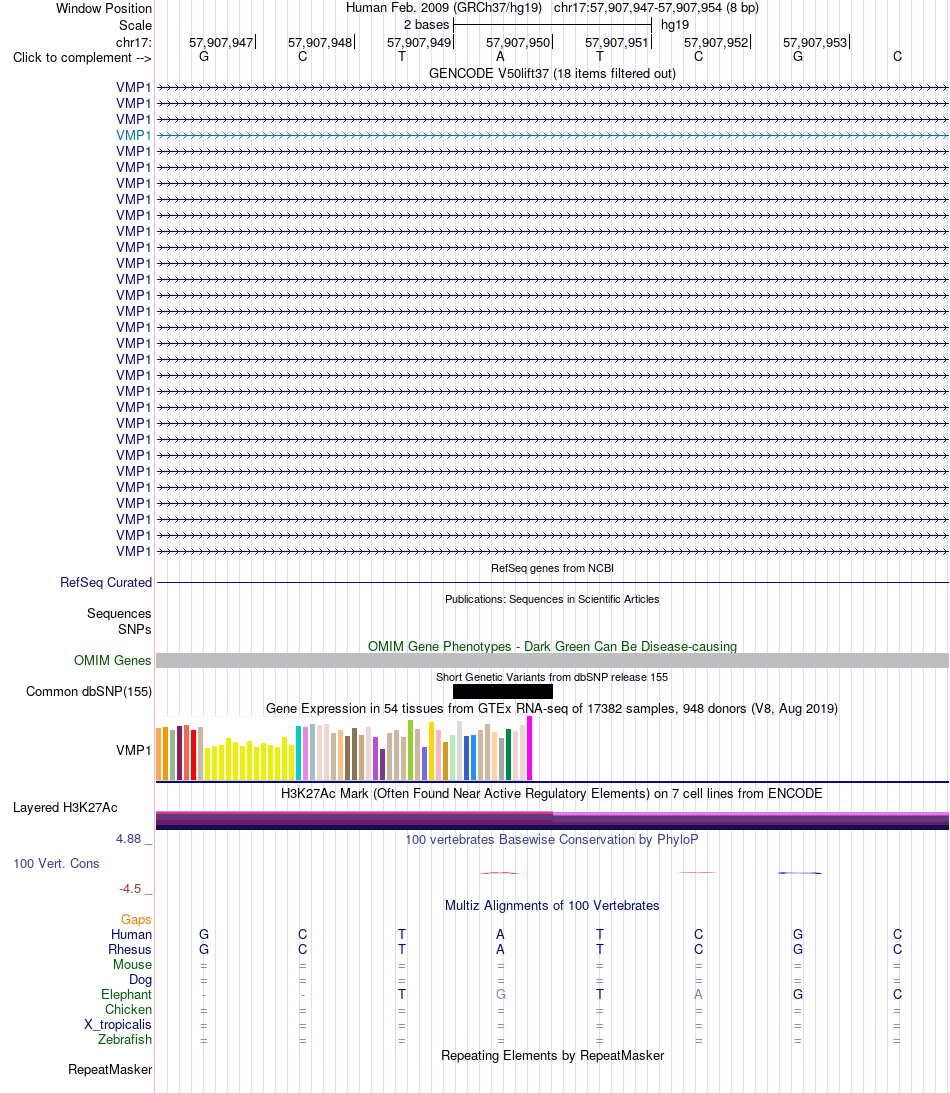Screen dimensions: 950x1093
Task: Click the gray OMIM Genes bar
Action: 552,660
